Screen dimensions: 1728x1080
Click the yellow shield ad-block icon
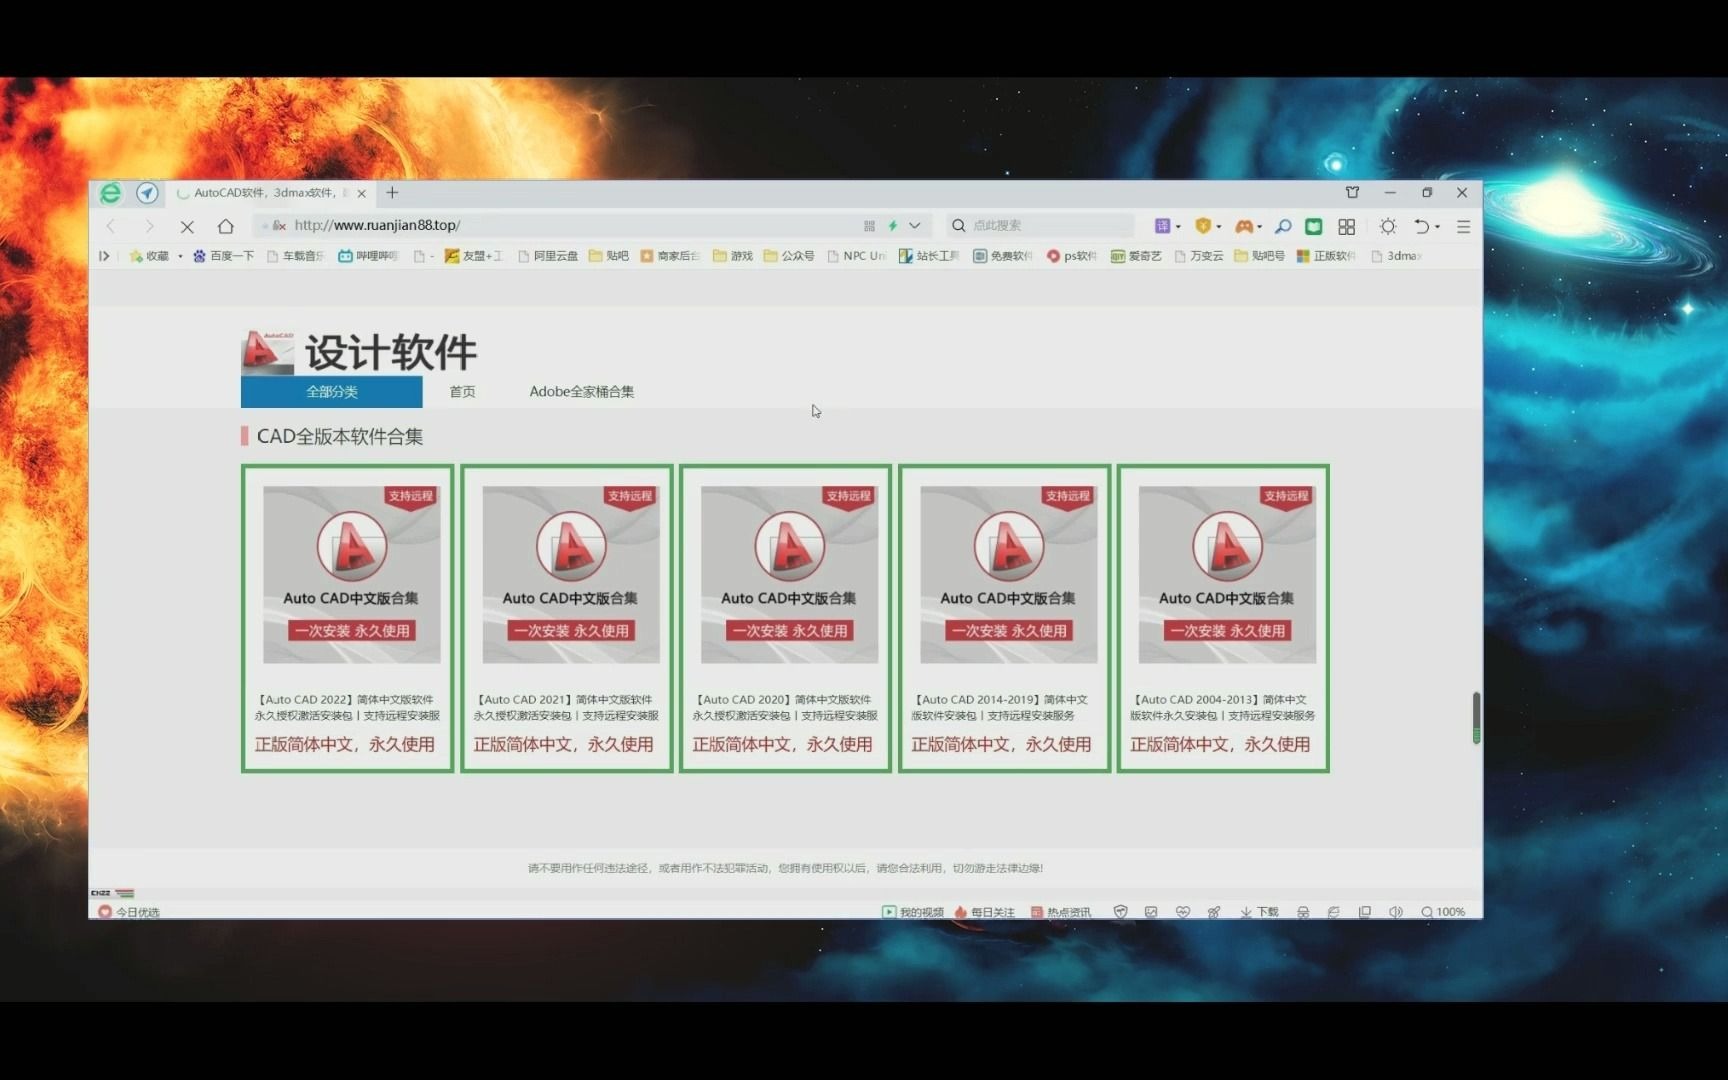[1203, 226]
